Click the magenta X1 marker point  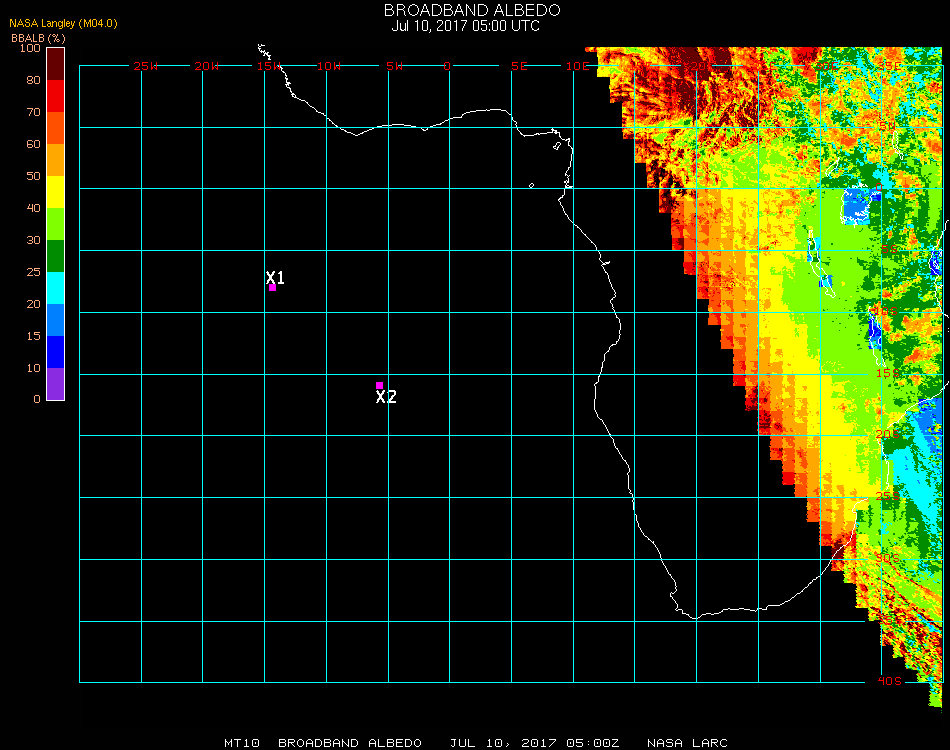pyautogui.click(x=272, y=287)
